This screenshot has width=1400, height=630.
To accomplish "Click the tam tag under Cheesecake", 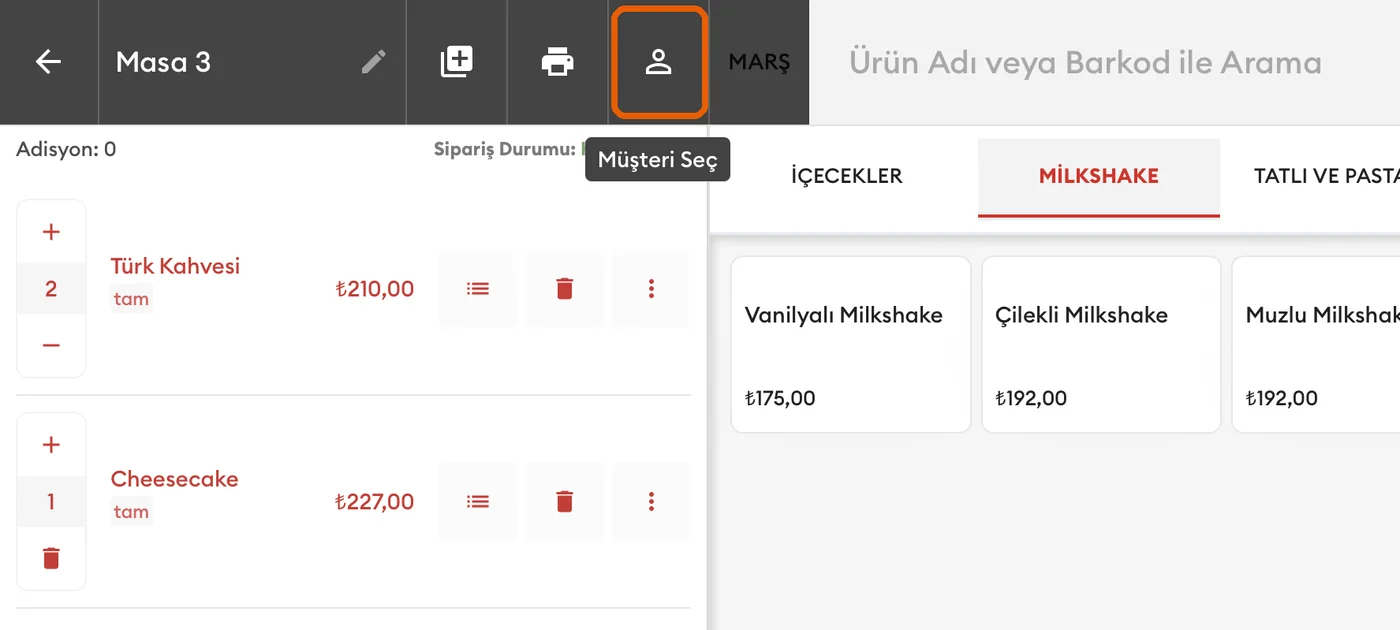I will (131, 511).
